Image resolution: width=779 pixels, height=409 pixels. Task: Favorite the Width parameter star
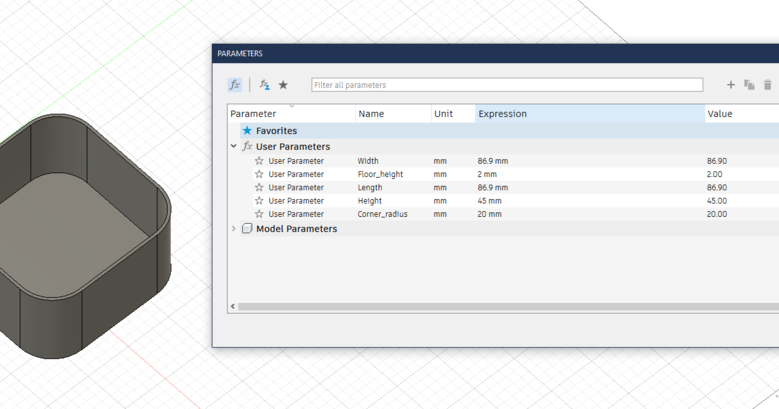(x=259, y=161)
